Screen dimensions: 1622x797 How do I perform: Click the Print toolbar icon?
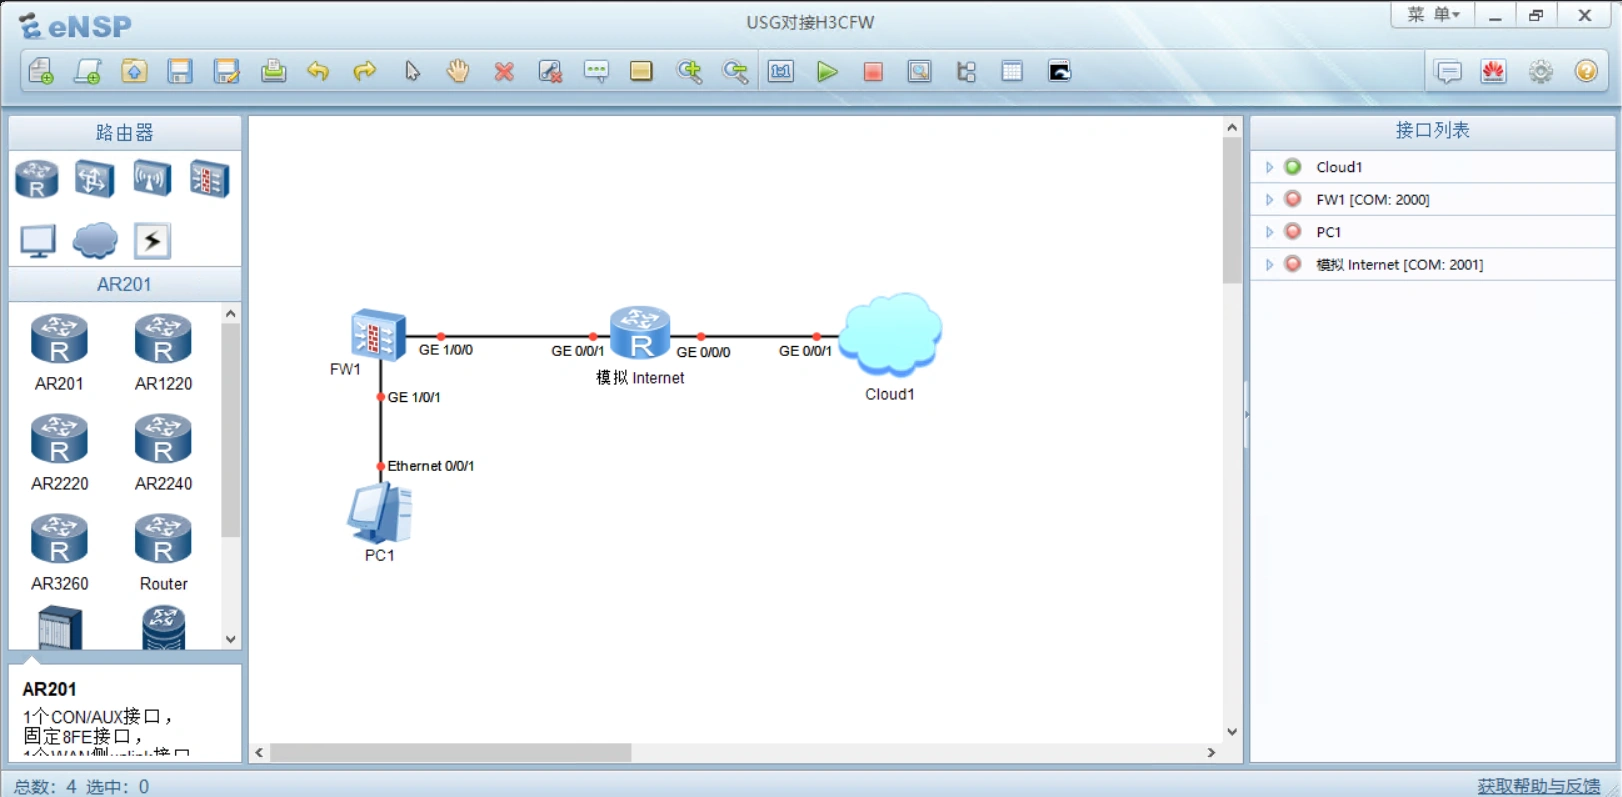(x=273, y=71)
